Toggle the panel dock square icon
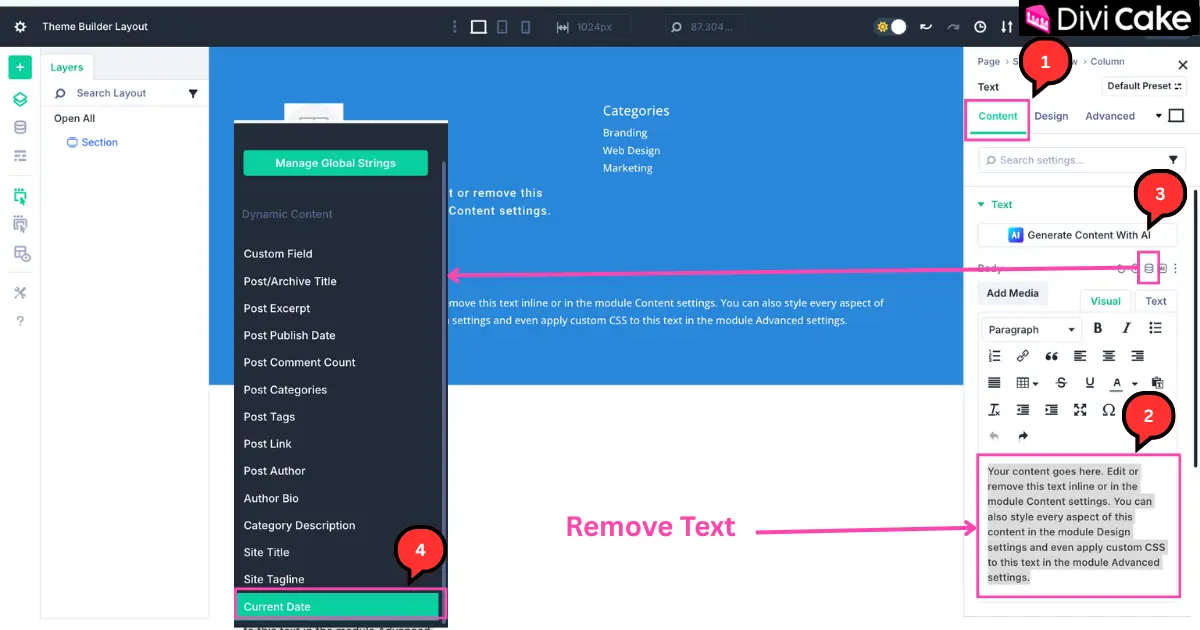The width and height of the screenshot is (1200, 630). click(x=1176, y=116)
